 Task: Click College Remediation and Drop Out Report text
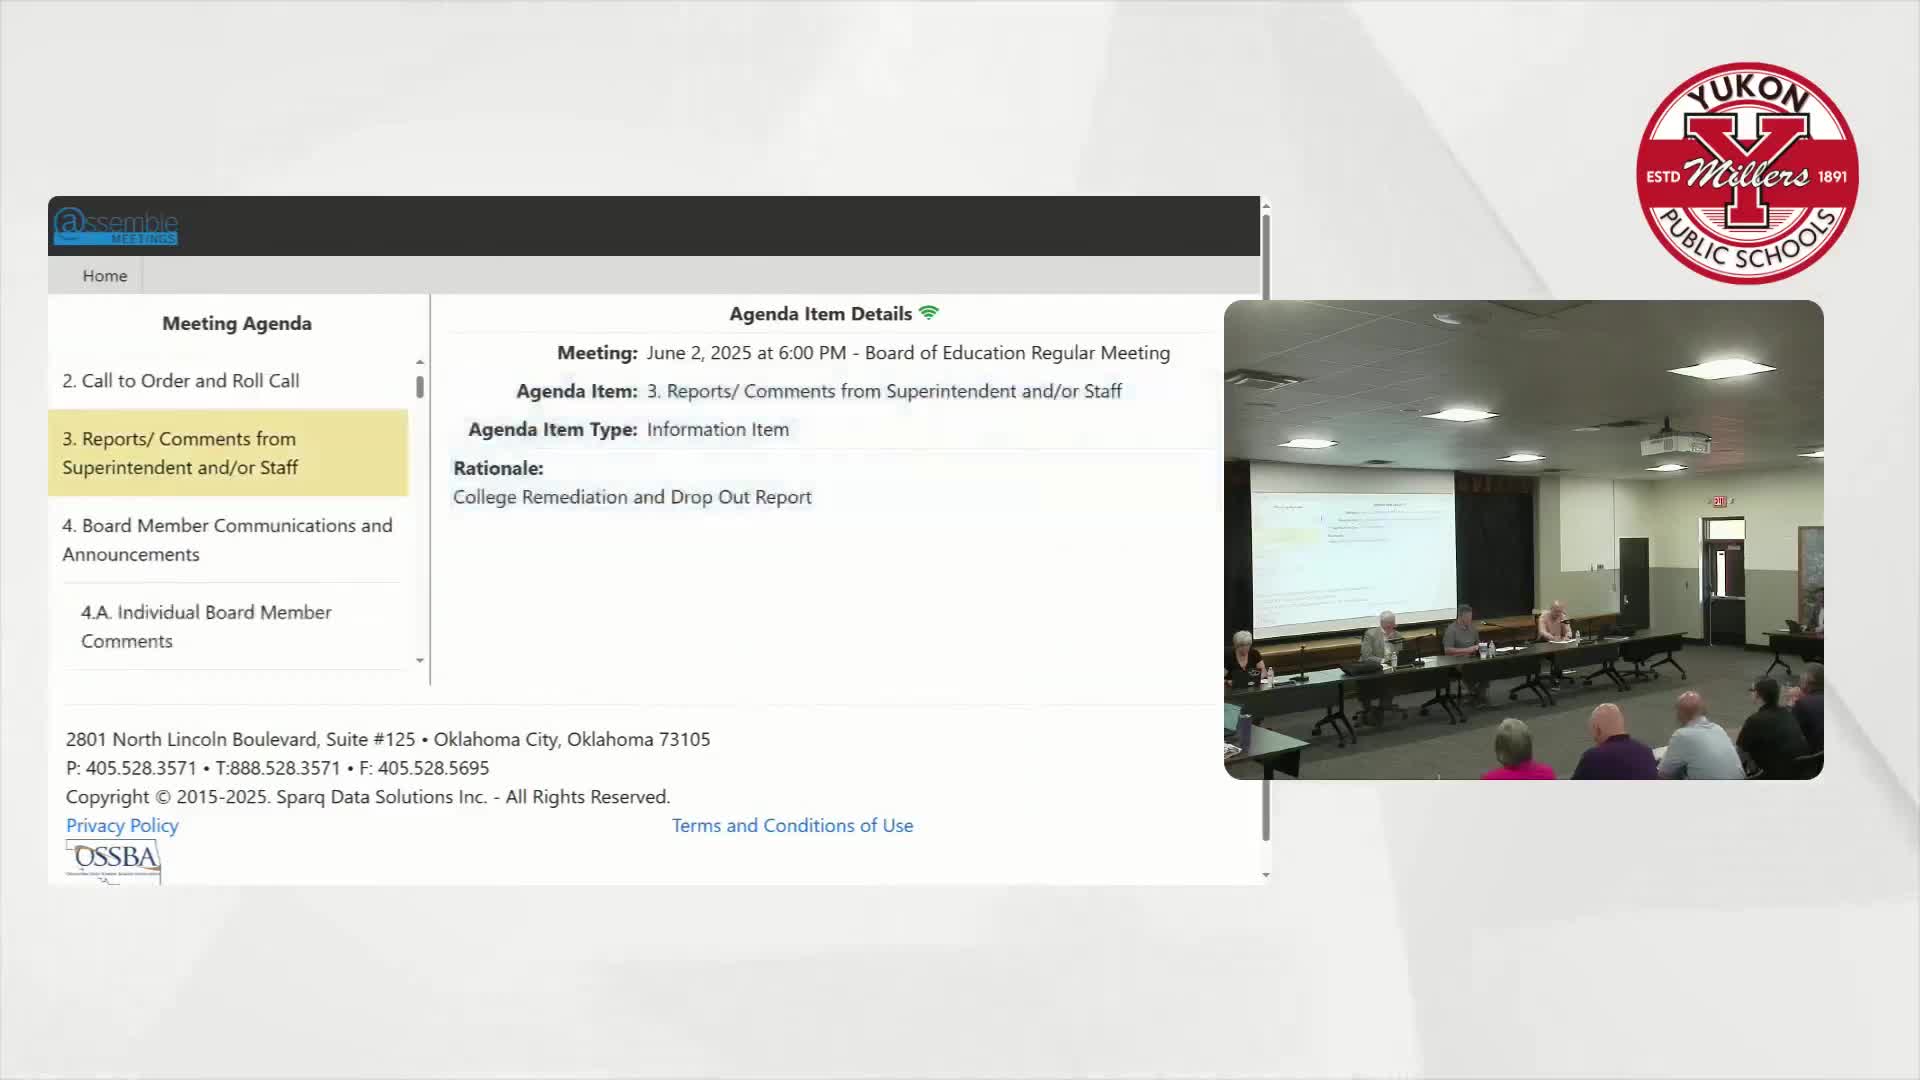click(x=632, y=497)
